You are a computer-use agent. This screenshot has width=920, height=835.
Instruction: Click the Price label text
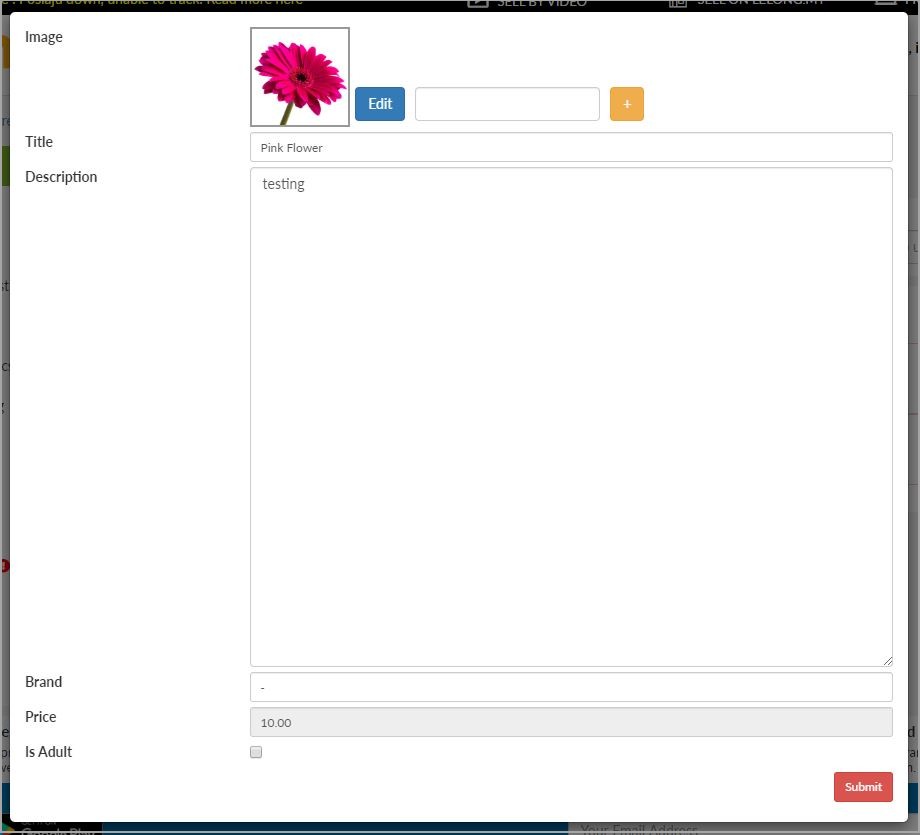(x=40, y=717)
